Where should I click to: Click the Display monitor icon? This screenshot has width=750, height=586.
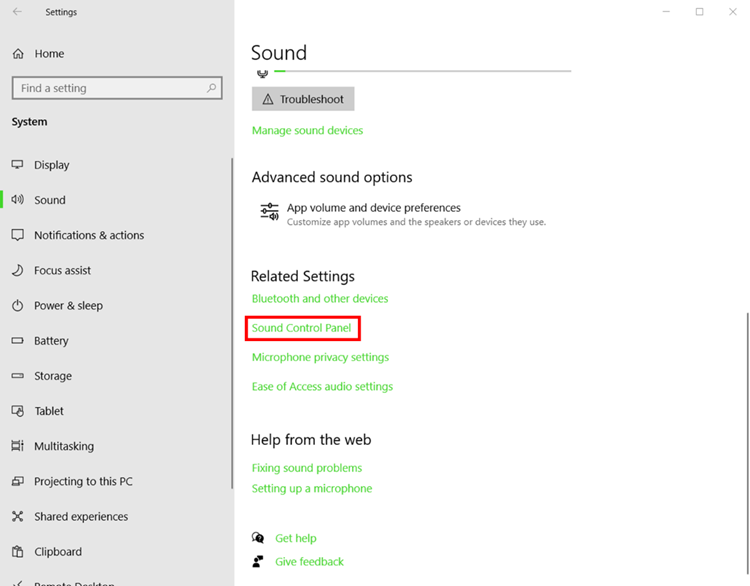(x=17, y=165)
